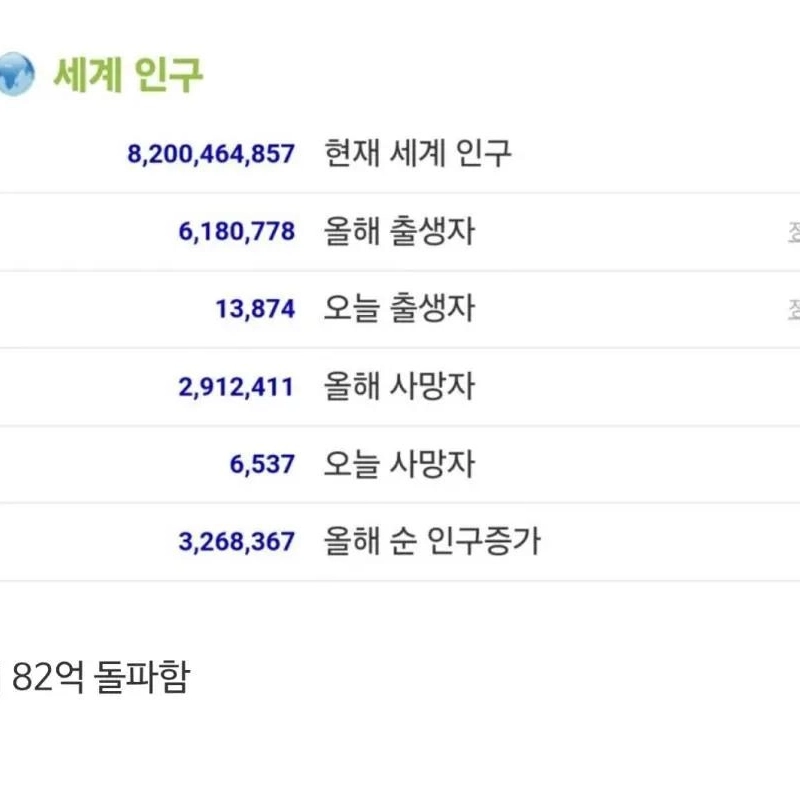Viewport: 800px width, 800px height.
Task: Select the 13,874 figure
Action: pos(255,309)
